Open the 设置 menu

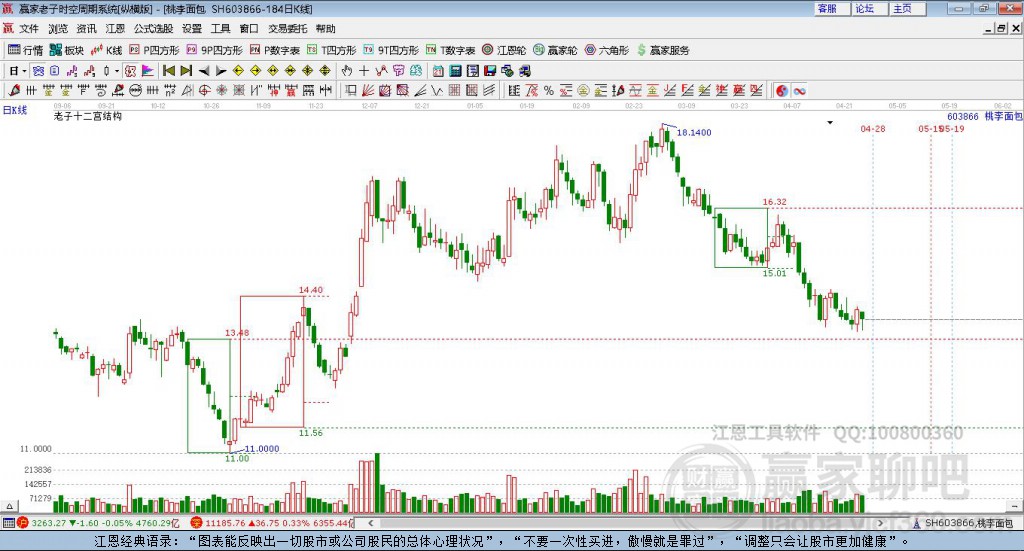(192, 29)
